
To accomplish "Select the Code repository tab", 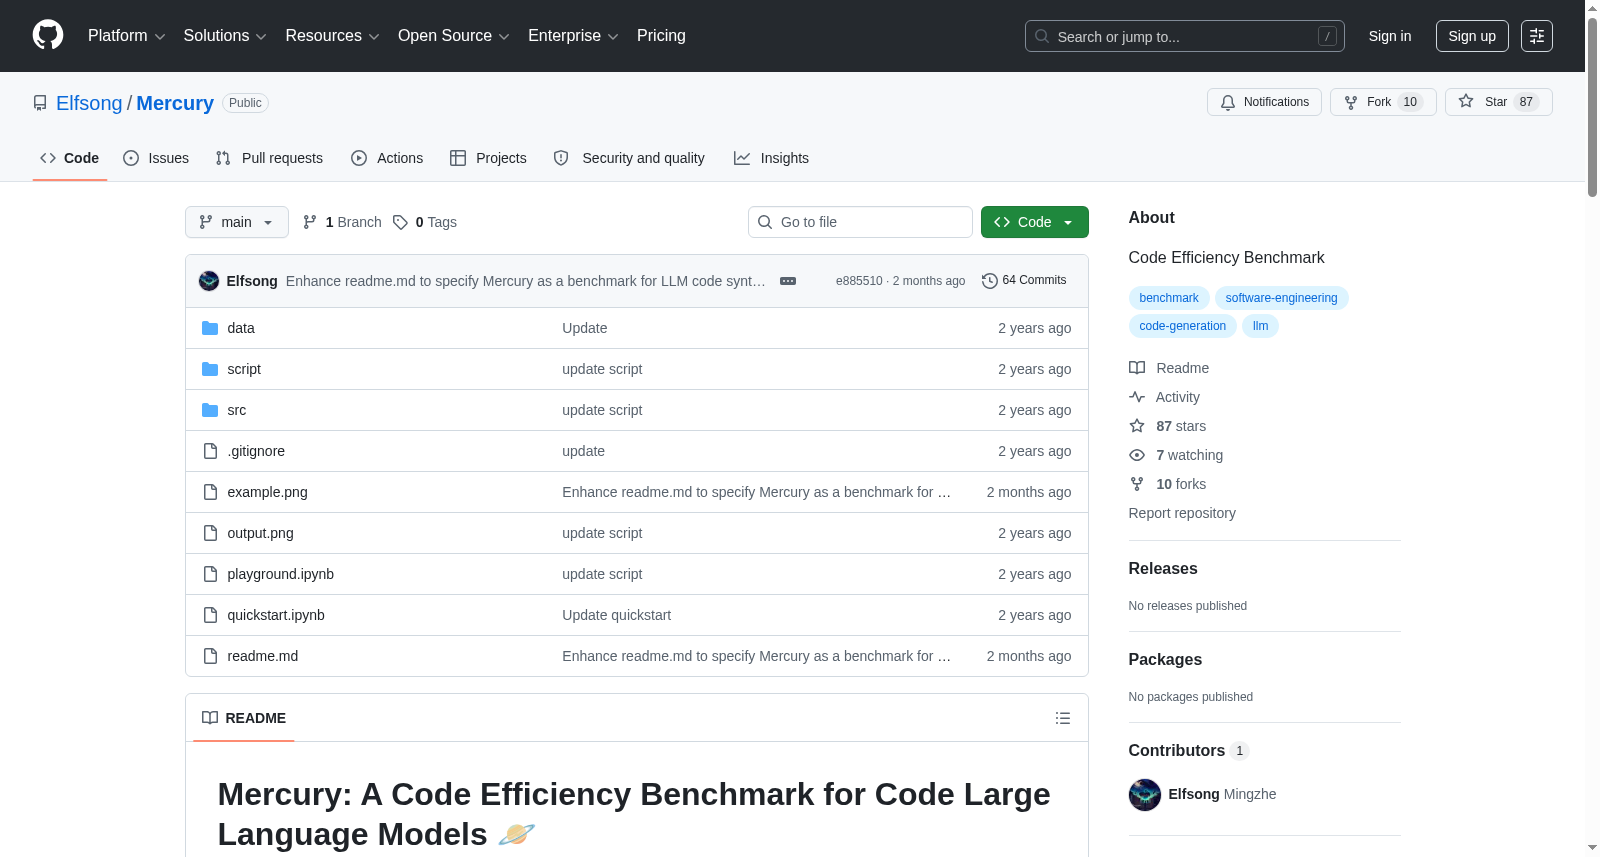I will pyautogui.click(x=70, y=158).
